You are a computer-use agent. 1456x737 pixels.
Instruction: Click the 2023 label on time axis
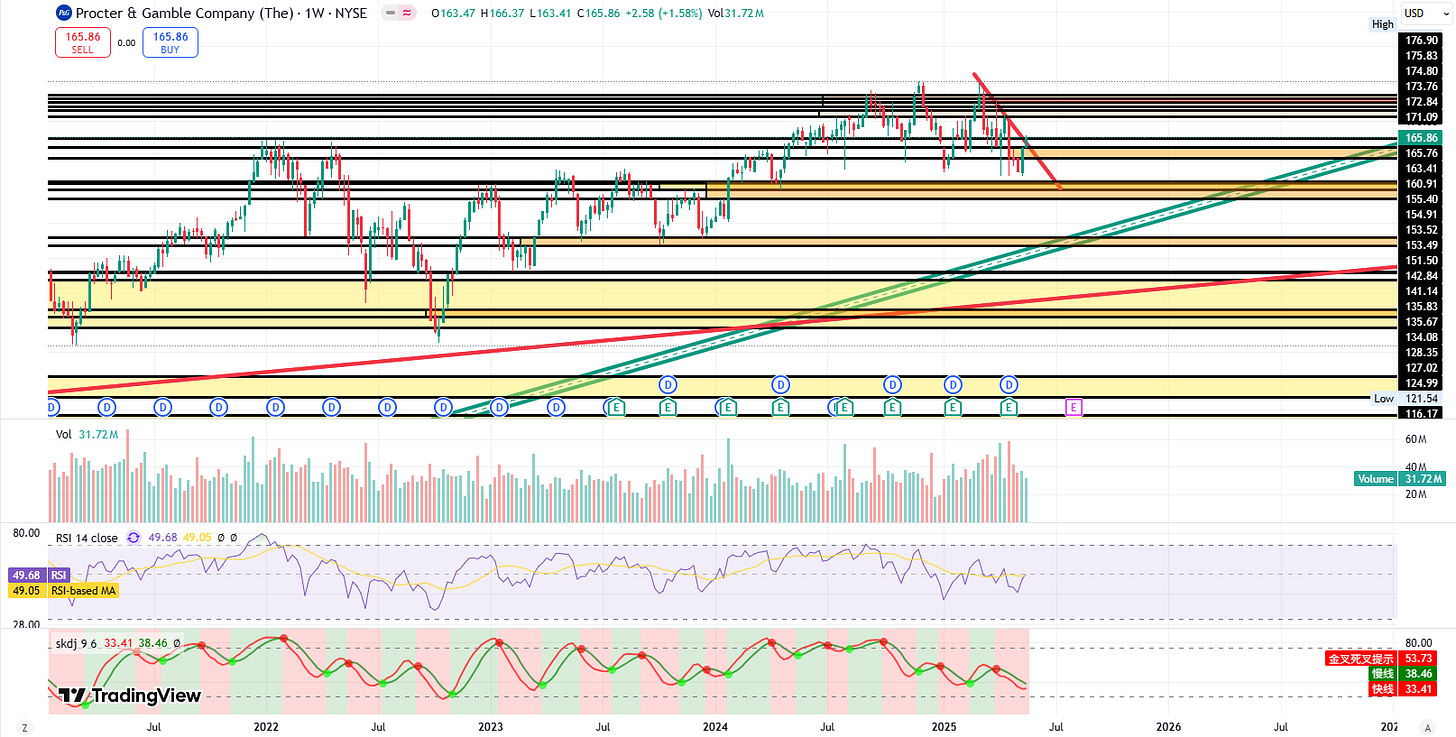tap(490, 725)
